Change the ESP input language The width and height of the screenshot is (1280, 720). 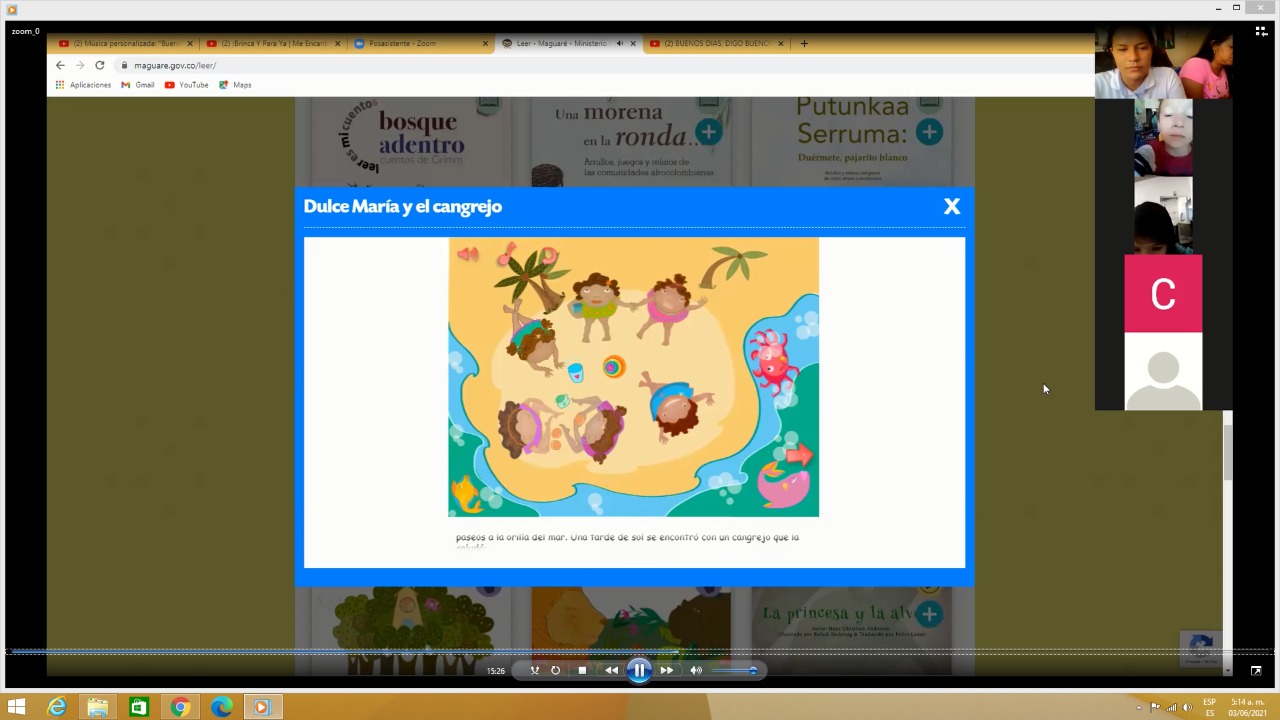click(1210, 707)
